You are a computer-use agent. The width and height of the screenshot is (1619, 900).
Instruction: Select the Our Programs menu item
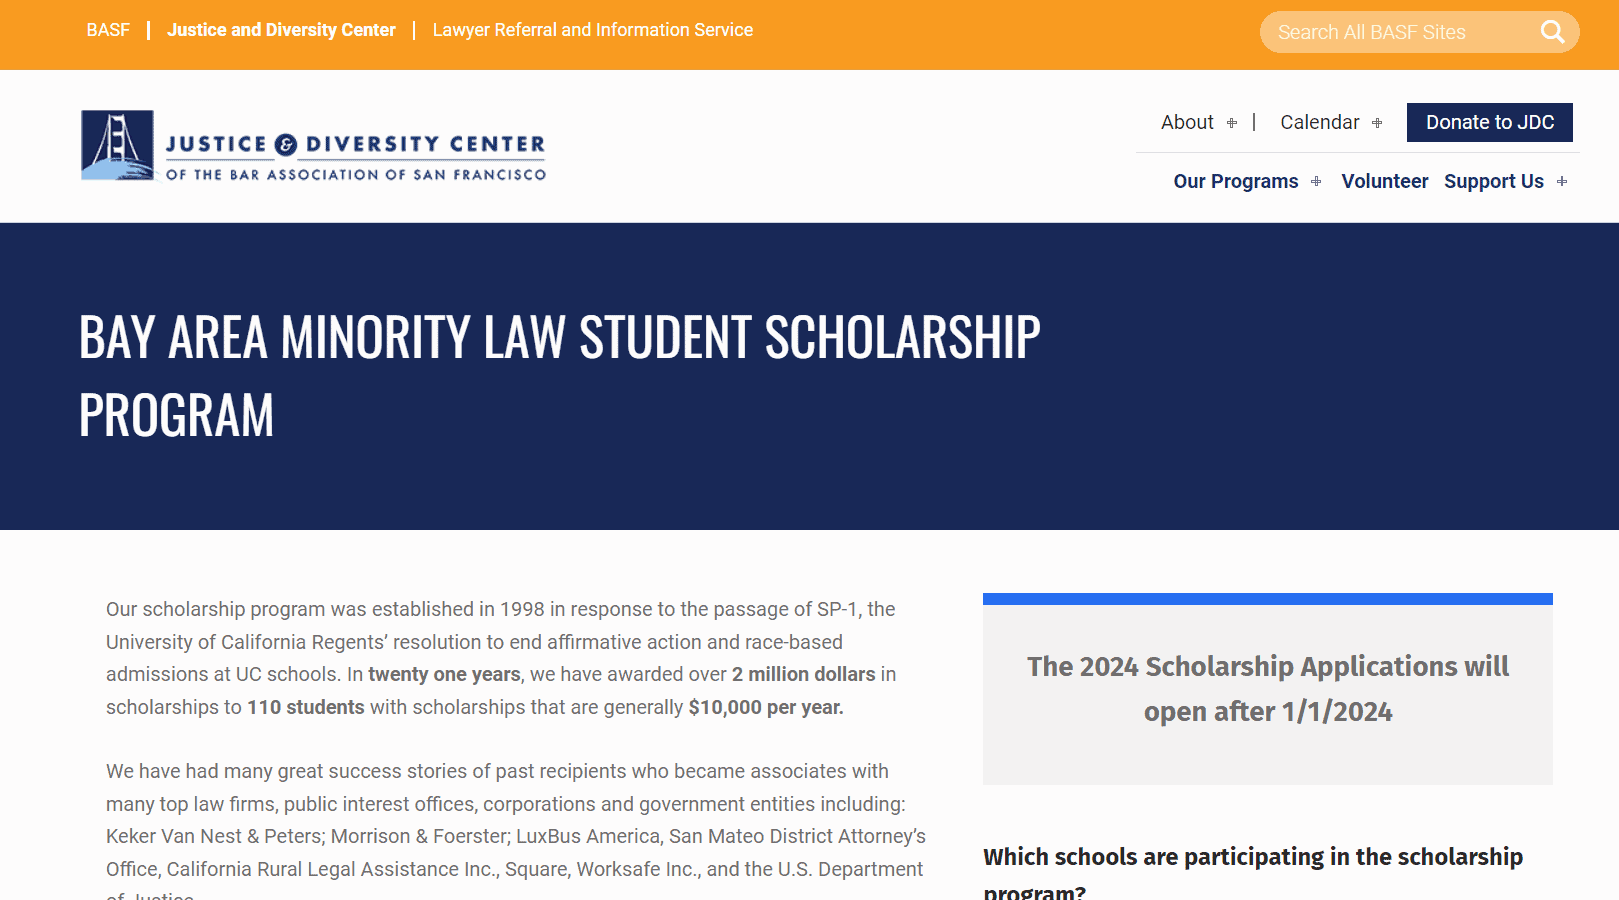coord(1235,181)
